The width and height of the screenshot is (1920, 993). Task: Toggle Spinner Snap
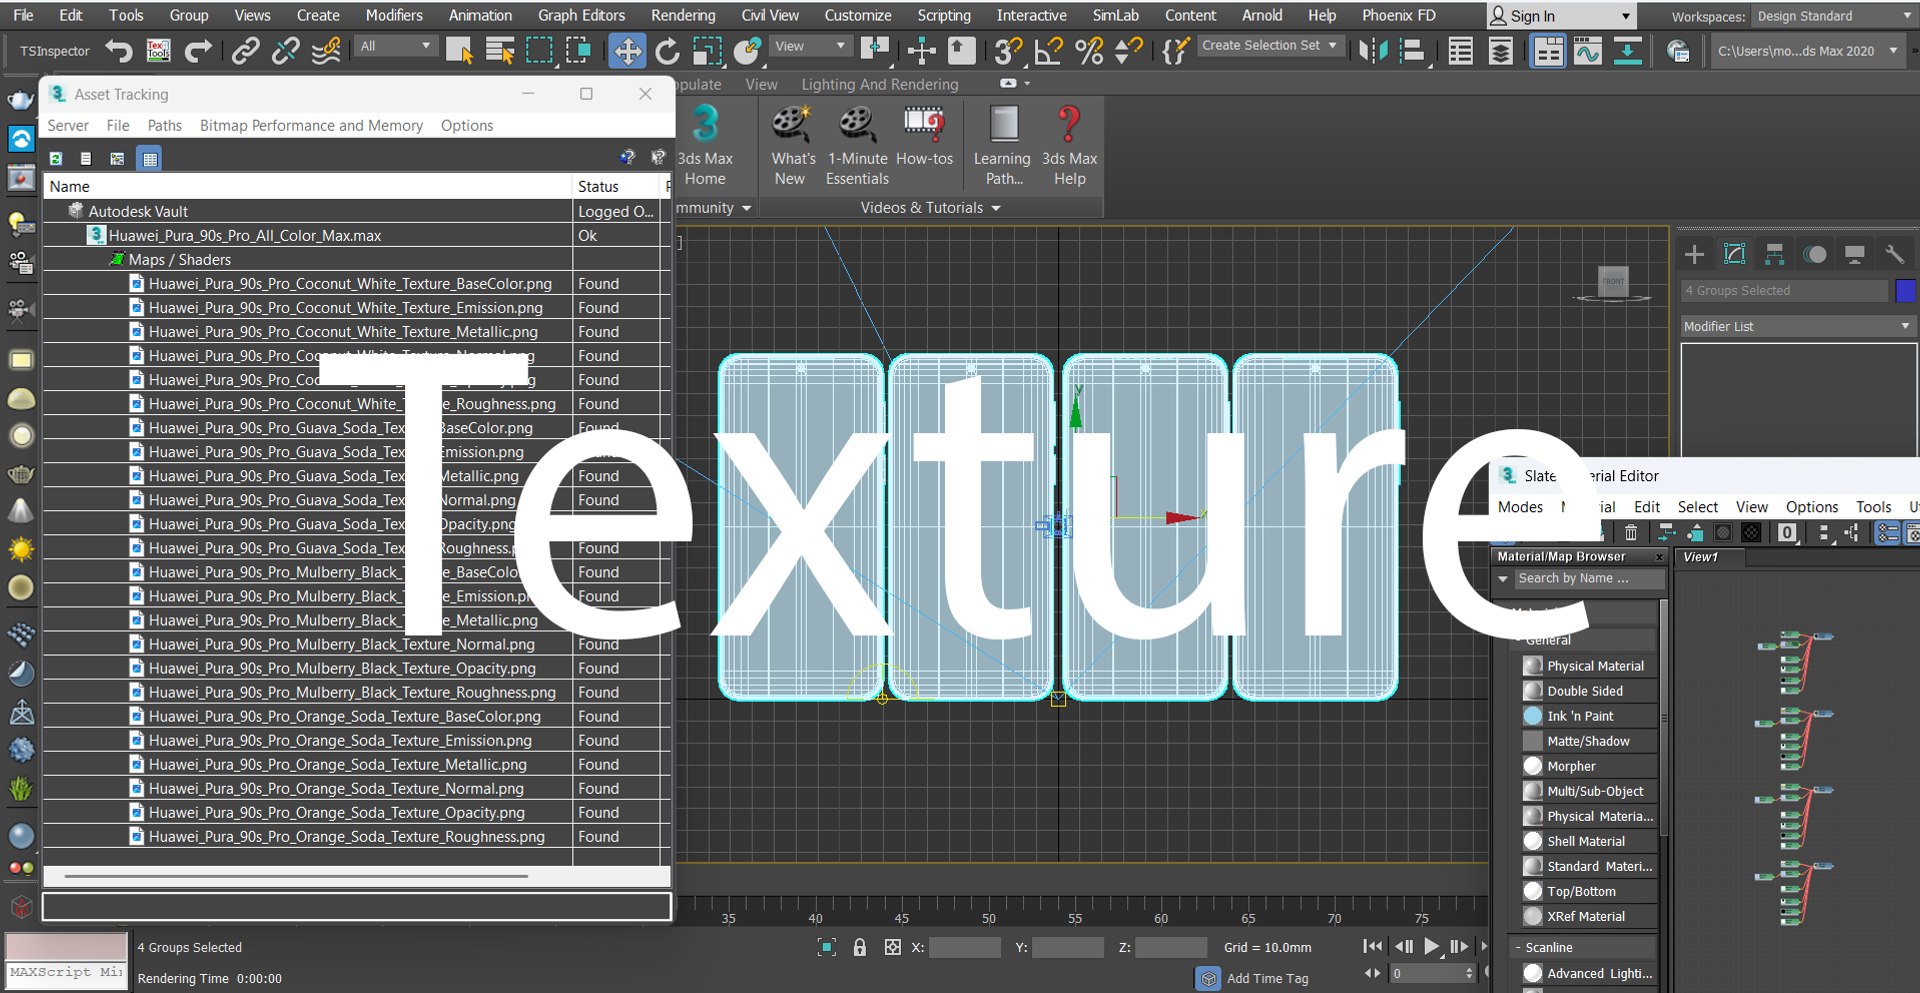(x=1129, y=50)
